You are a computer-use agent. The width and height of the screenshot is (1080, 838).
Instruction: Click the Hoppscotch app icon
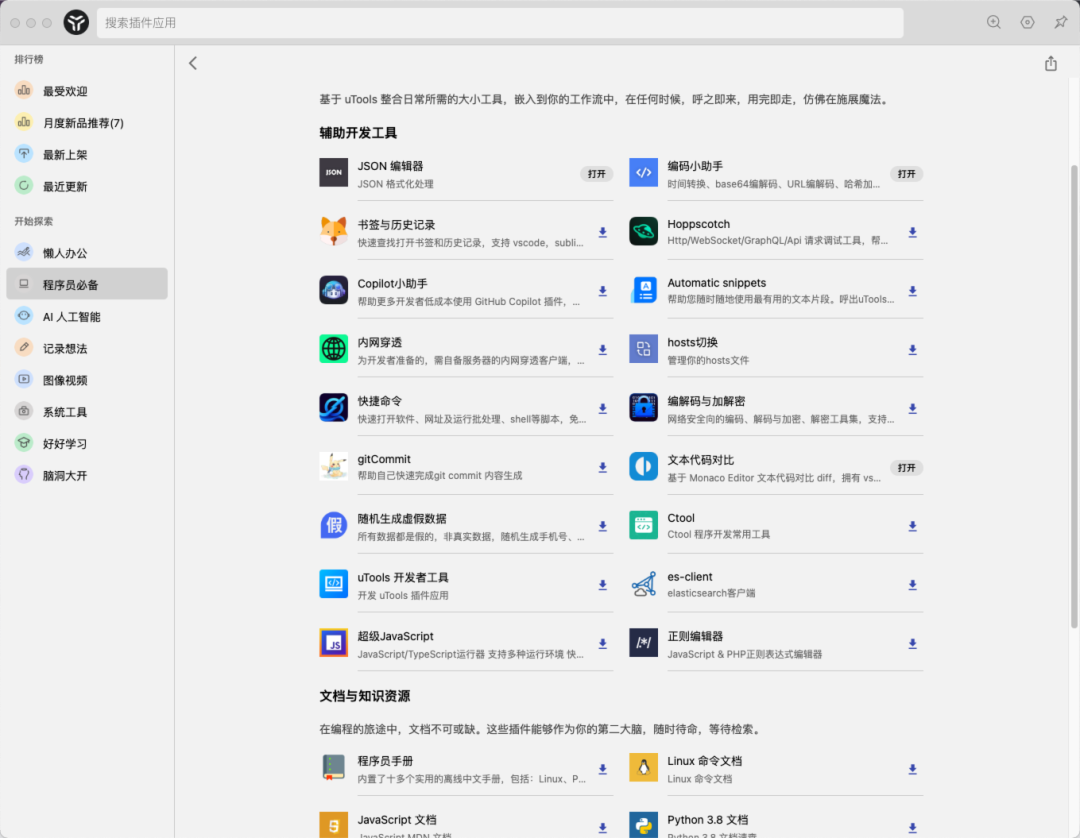pos(643,231)
